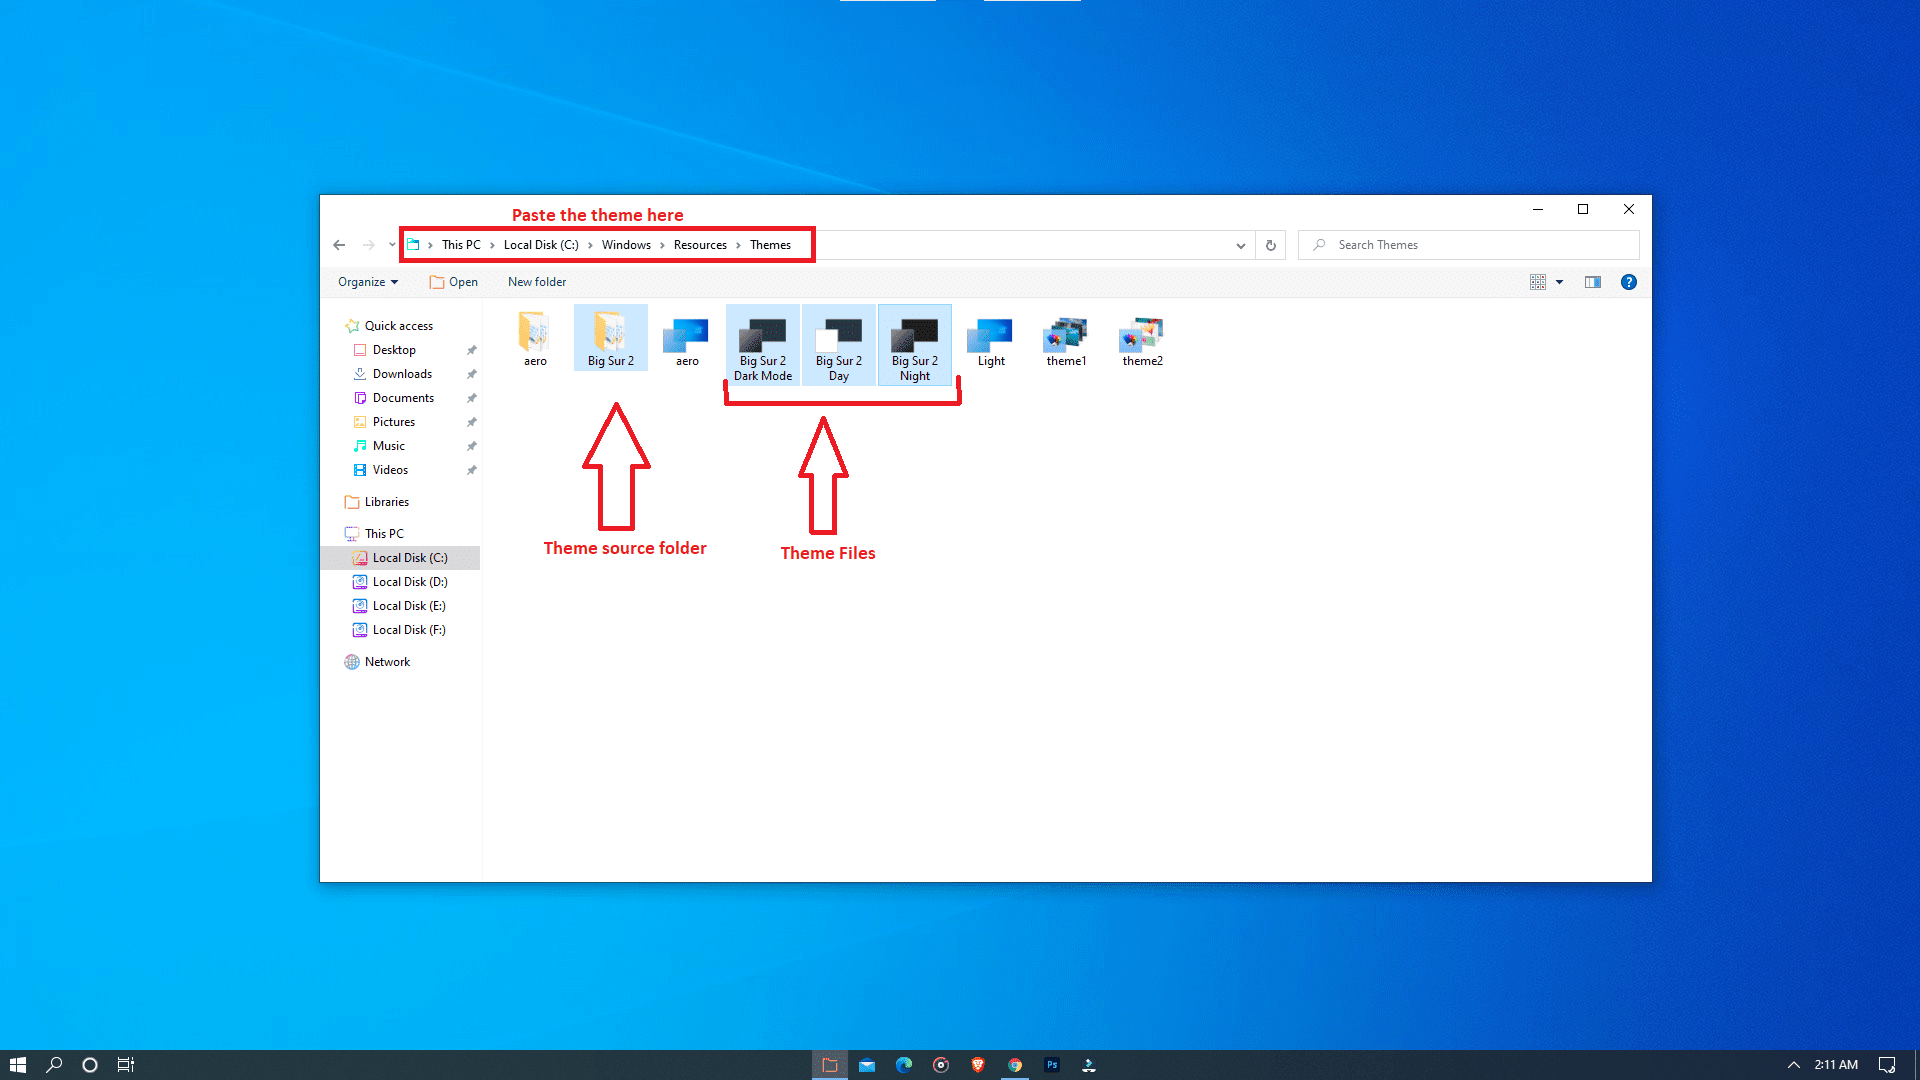Open Downloads in Quick access
Viewport: 1920px width, 1080px height.
402,374
